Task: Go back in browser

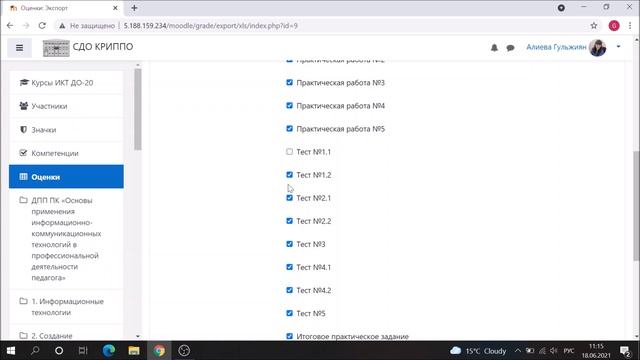Action: tap(10, 26)
